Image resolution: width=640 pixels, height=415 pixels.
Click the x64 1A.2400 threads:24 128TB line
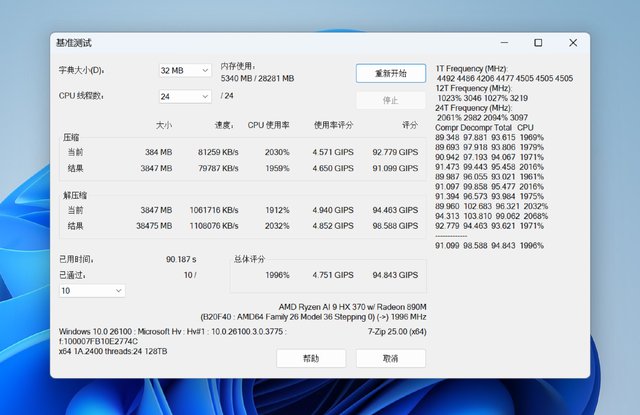pos(113,351)
